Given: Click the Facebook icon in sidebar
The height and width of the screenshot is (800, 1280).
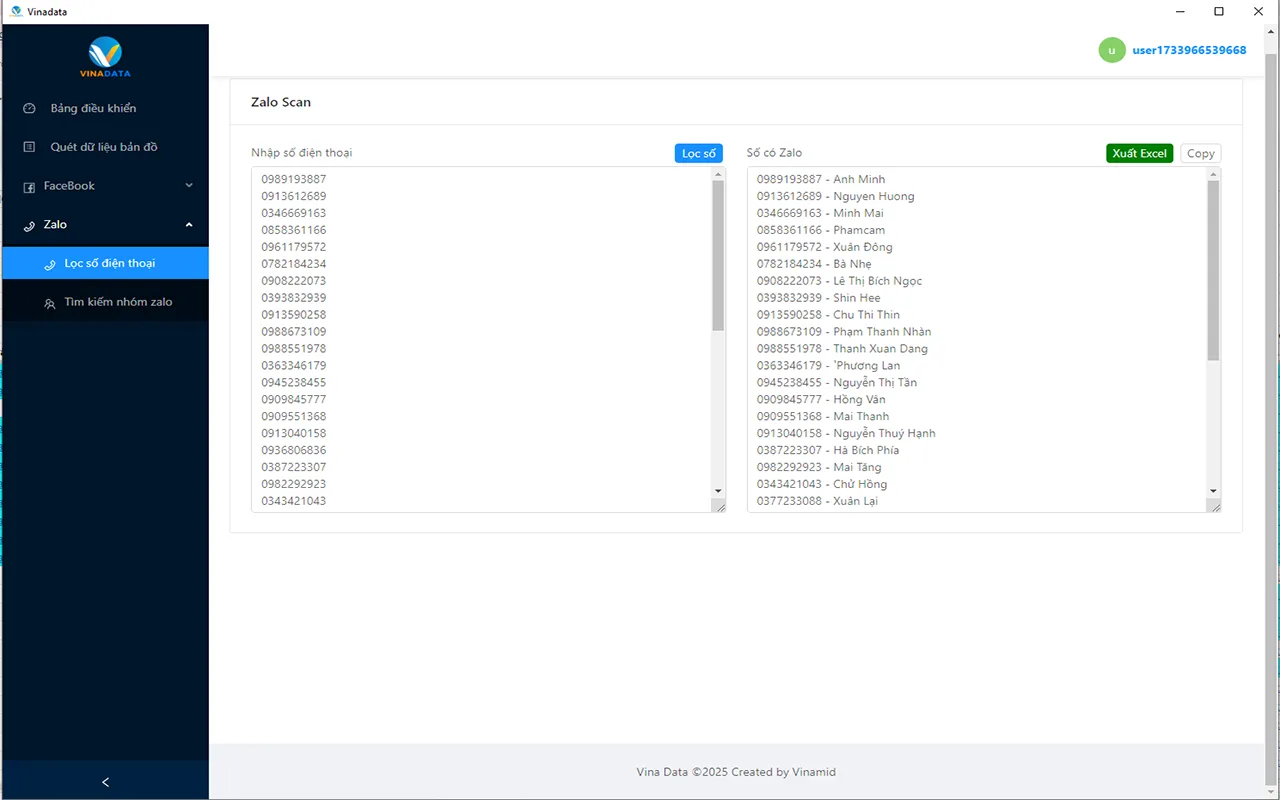Looking at the screenshot, I should coord(29,186).
